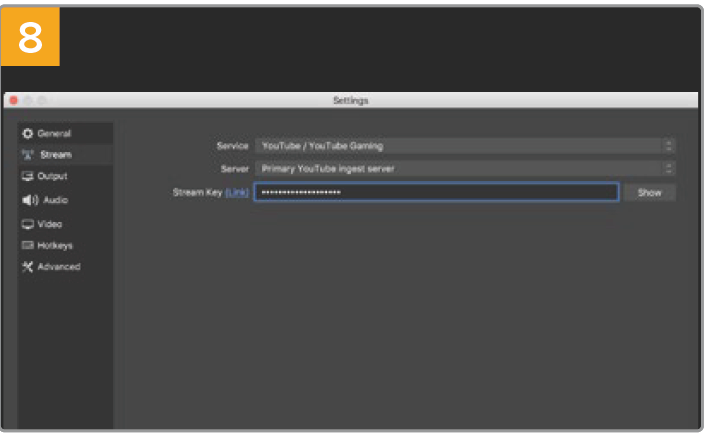Click the General gear icon

point(28,134)
